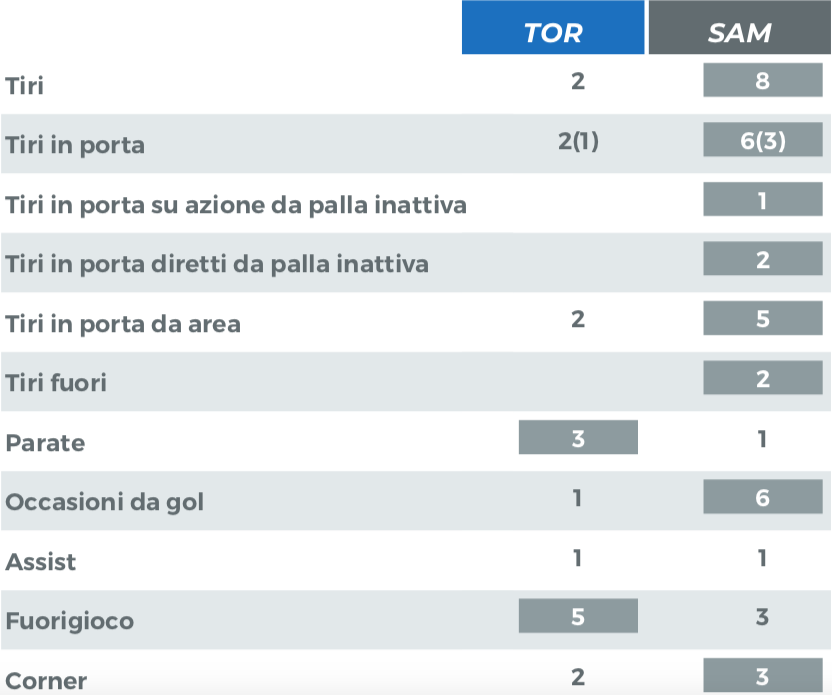
Task: Click SAM's highlighted Corner value 3
Action: click(762, 677)
